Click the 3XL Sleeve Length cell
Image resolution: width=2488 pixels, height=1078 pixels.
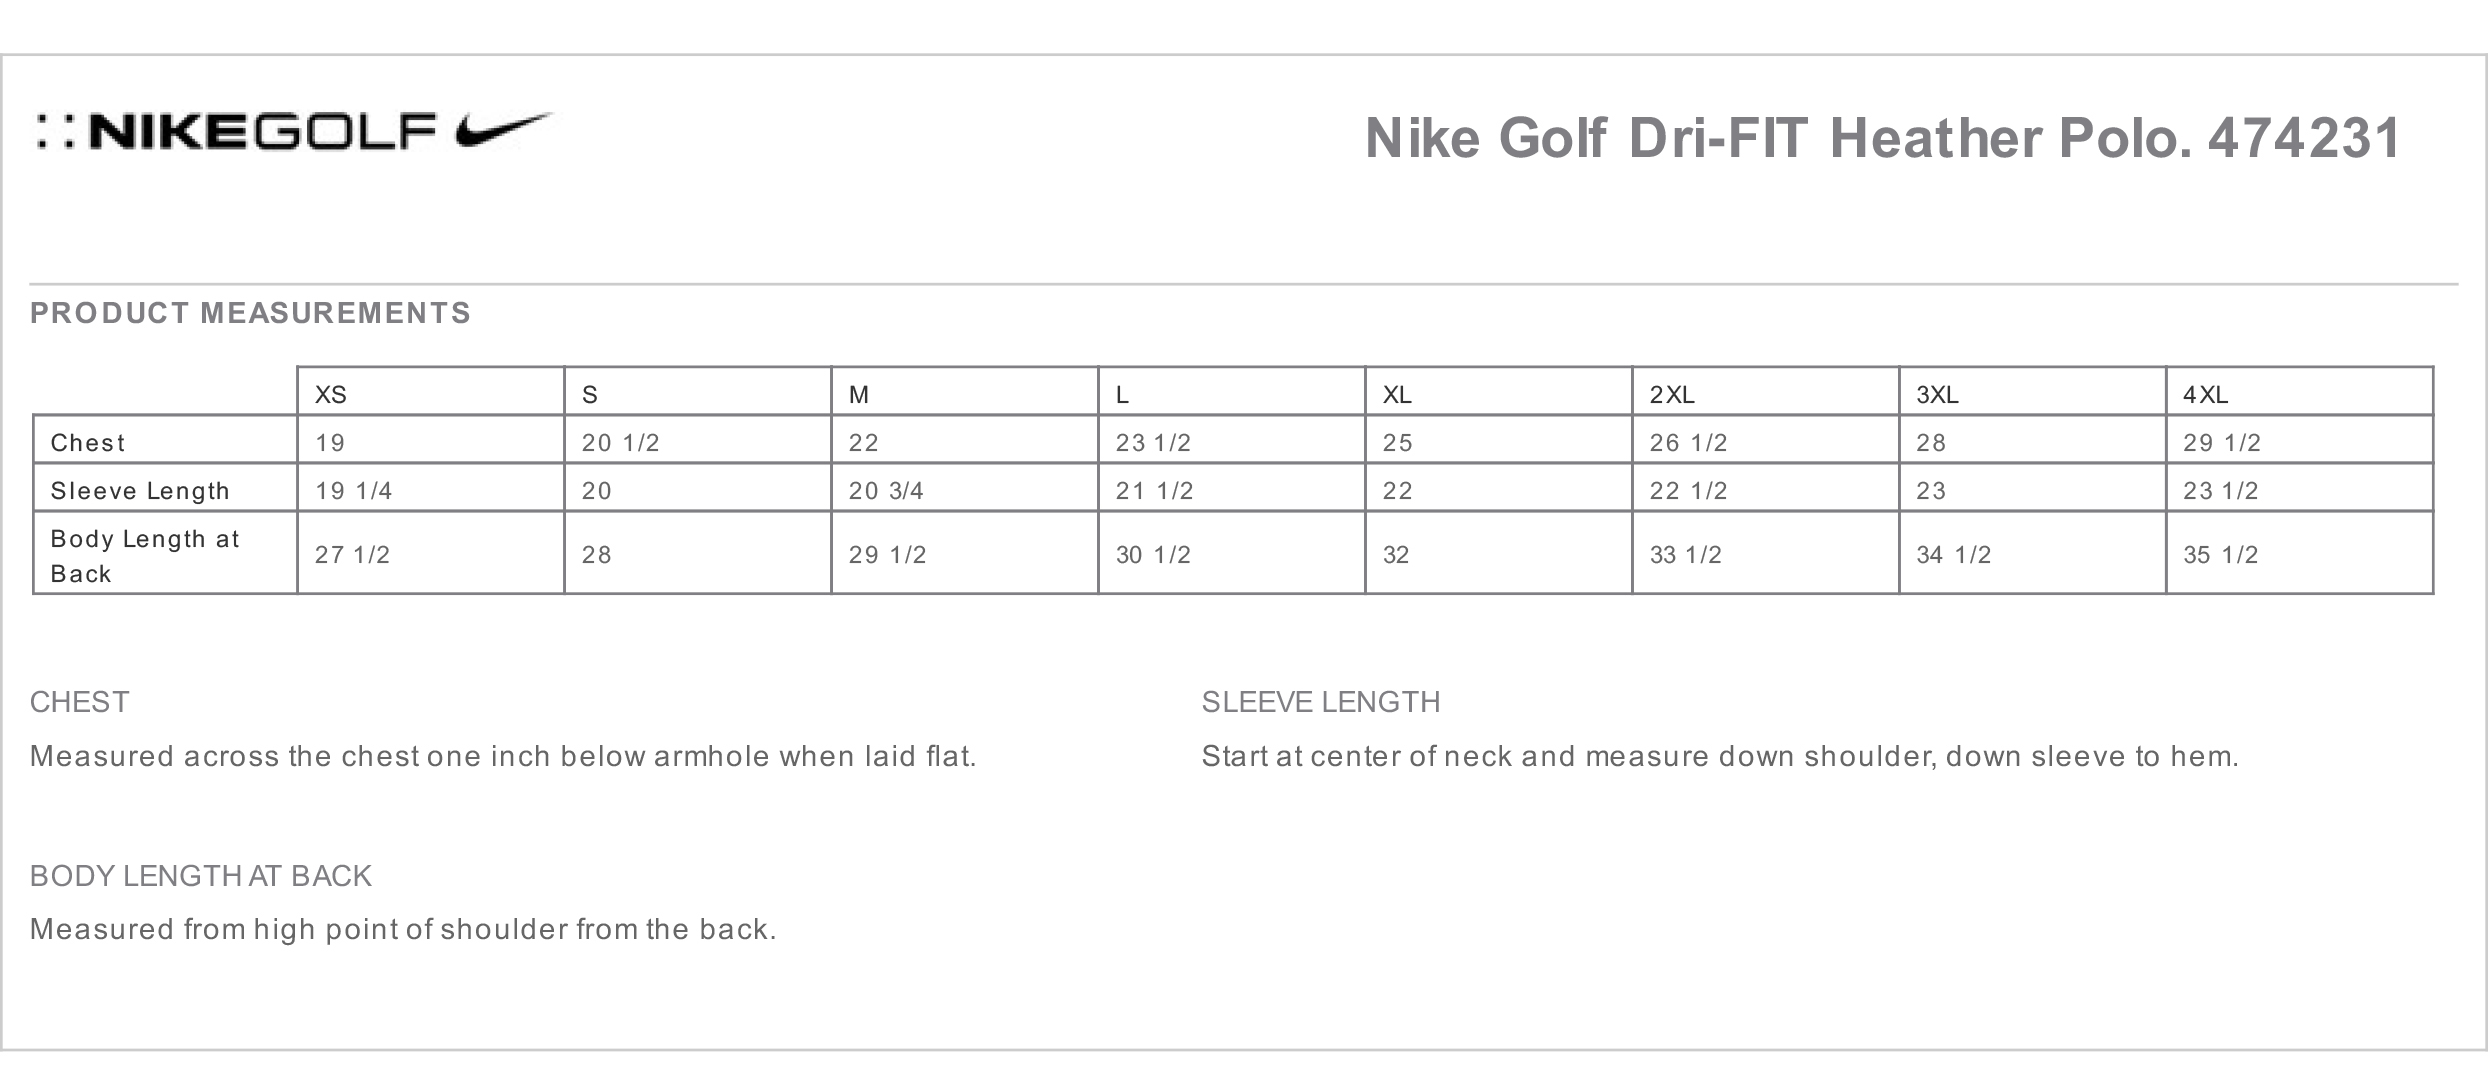[x=1931, y=491]
